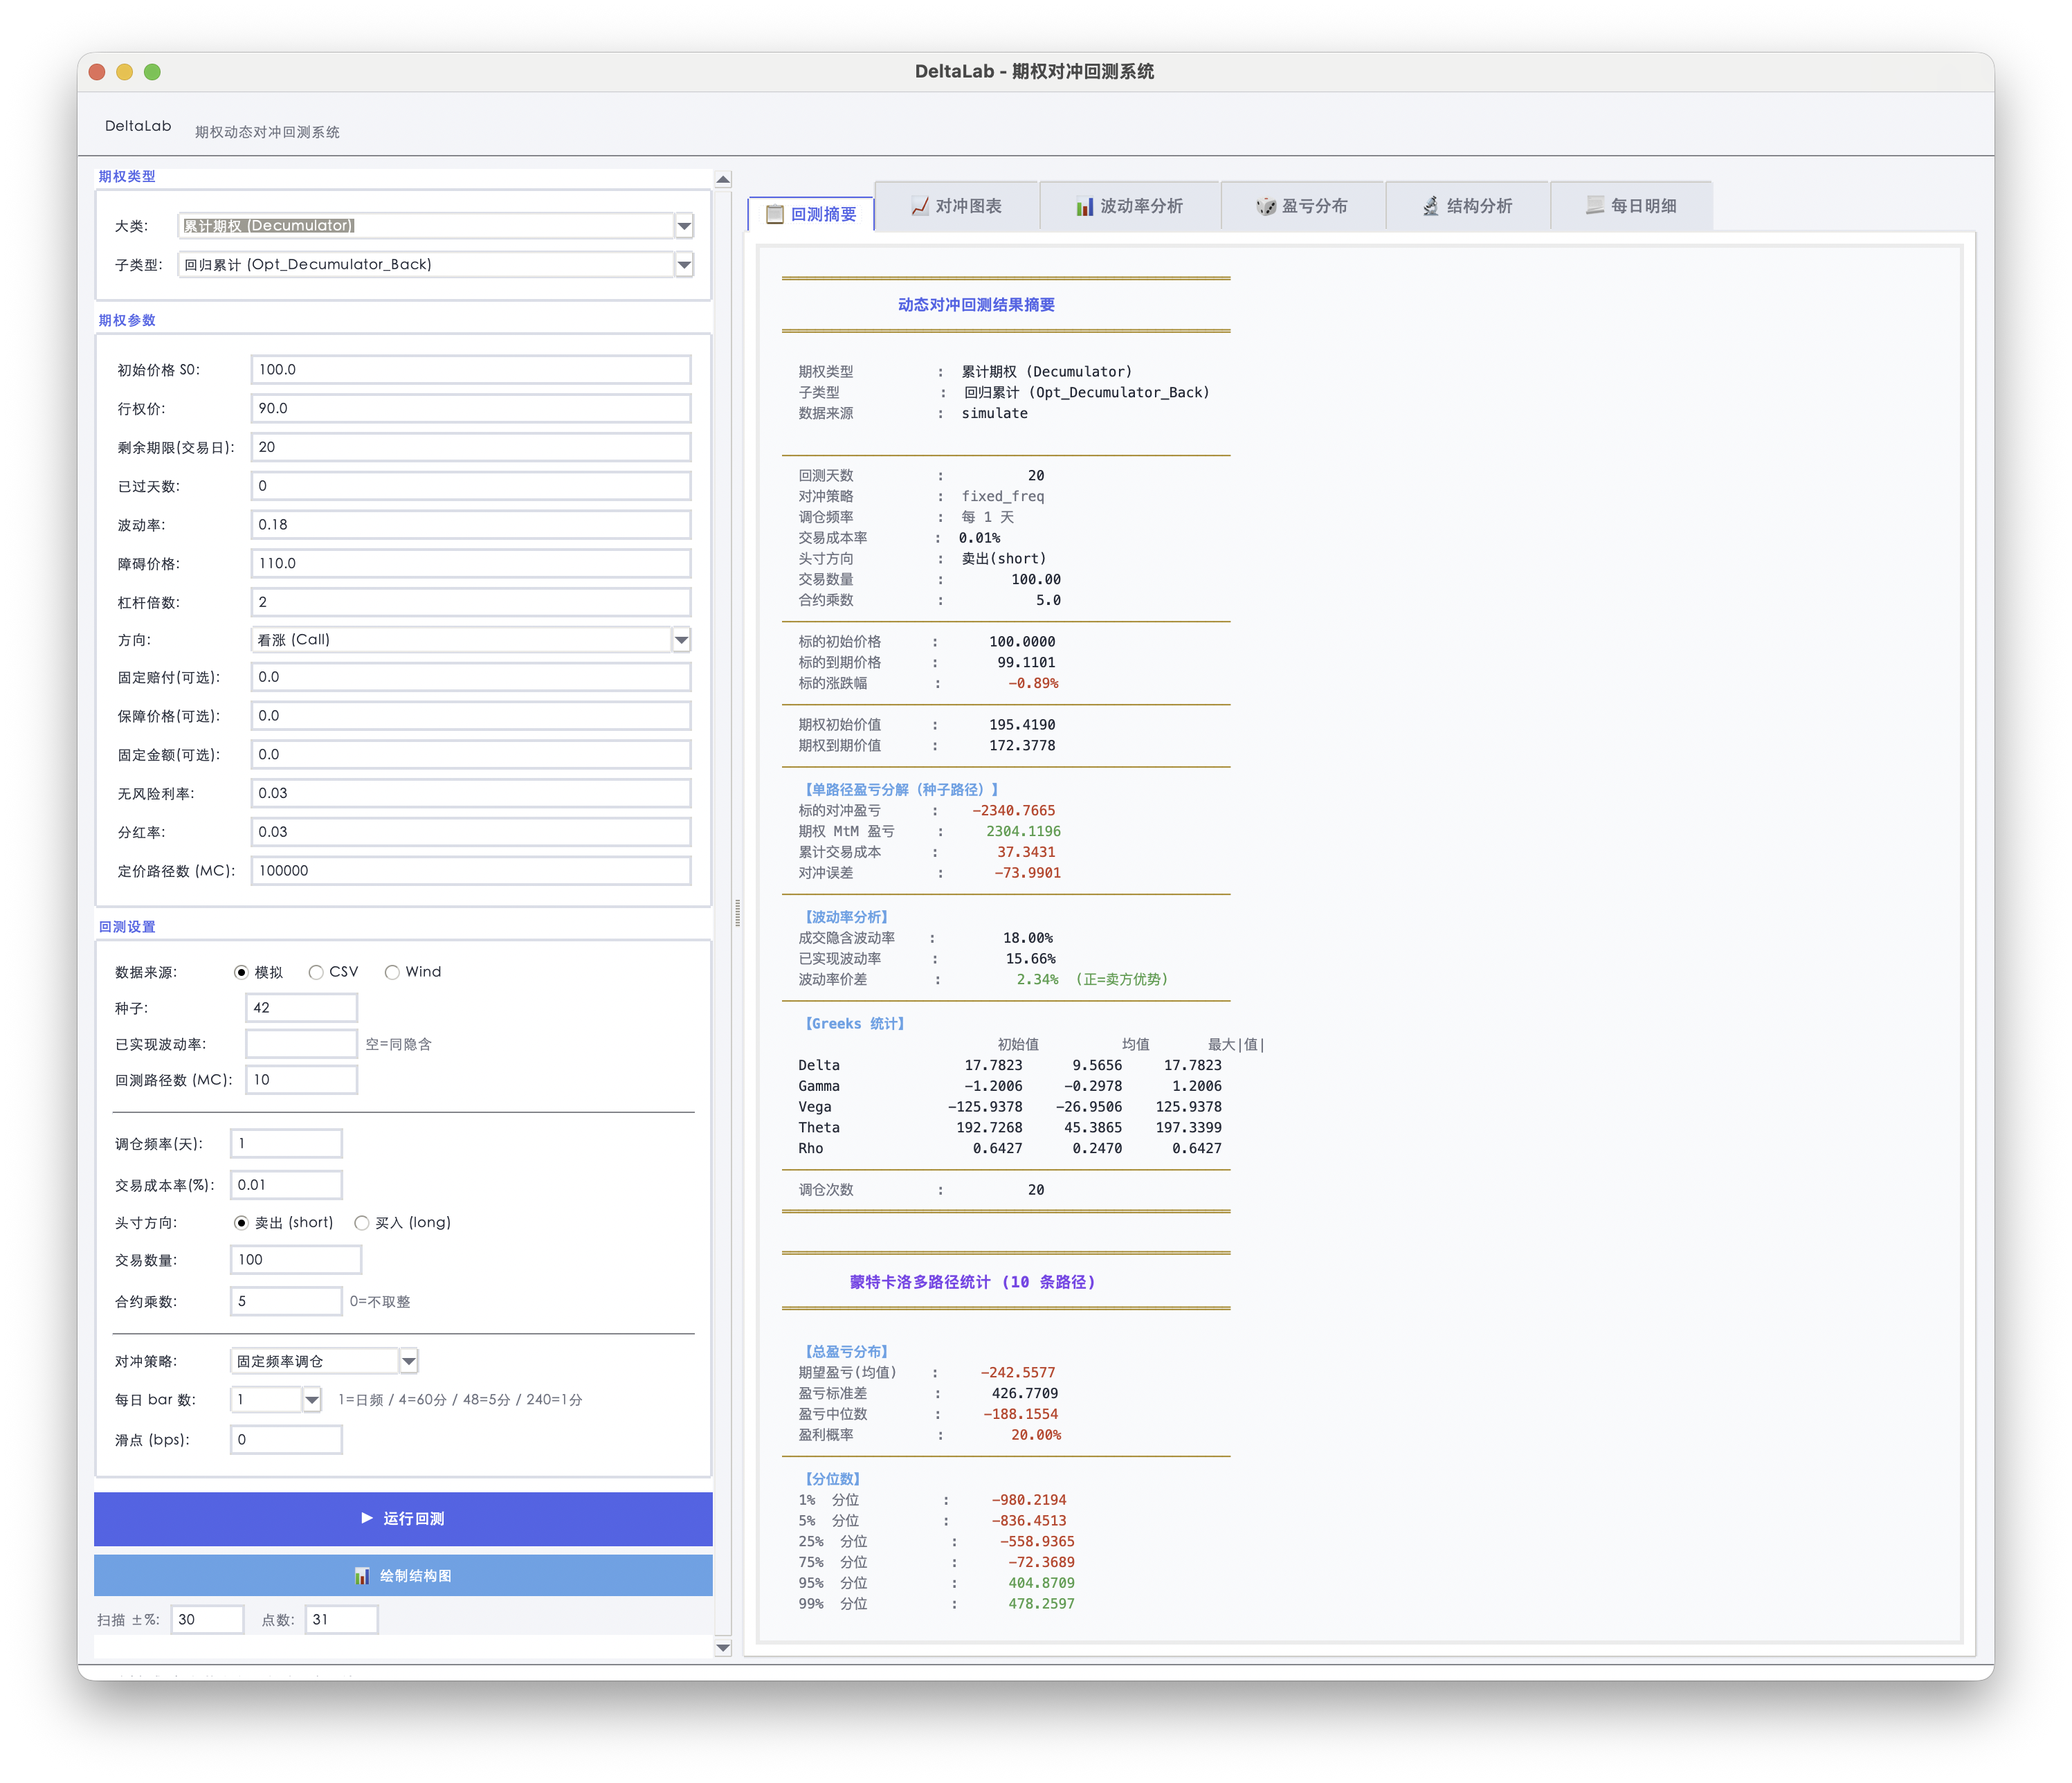Click the 调仓频率(天) field

click(286, 1144)
